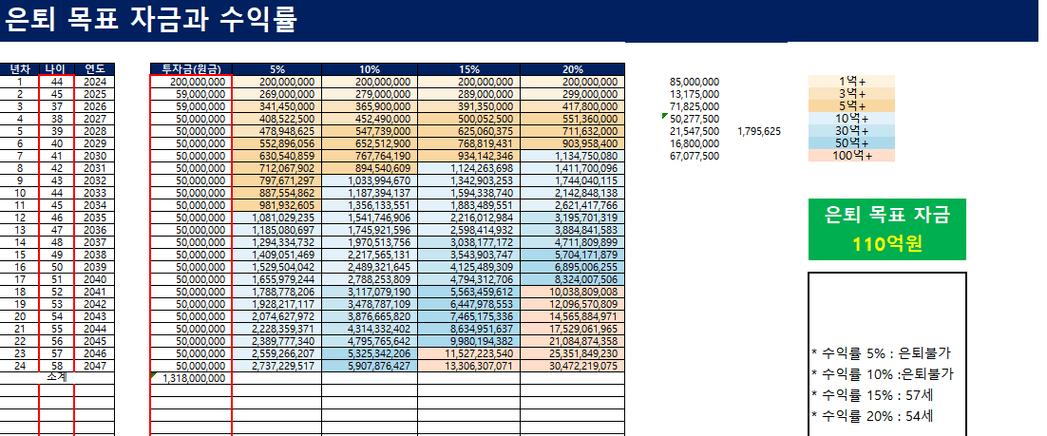This screenshot has height=436, width=1047.
Task: Click the 5% return rate header
Action: (276, 69)
